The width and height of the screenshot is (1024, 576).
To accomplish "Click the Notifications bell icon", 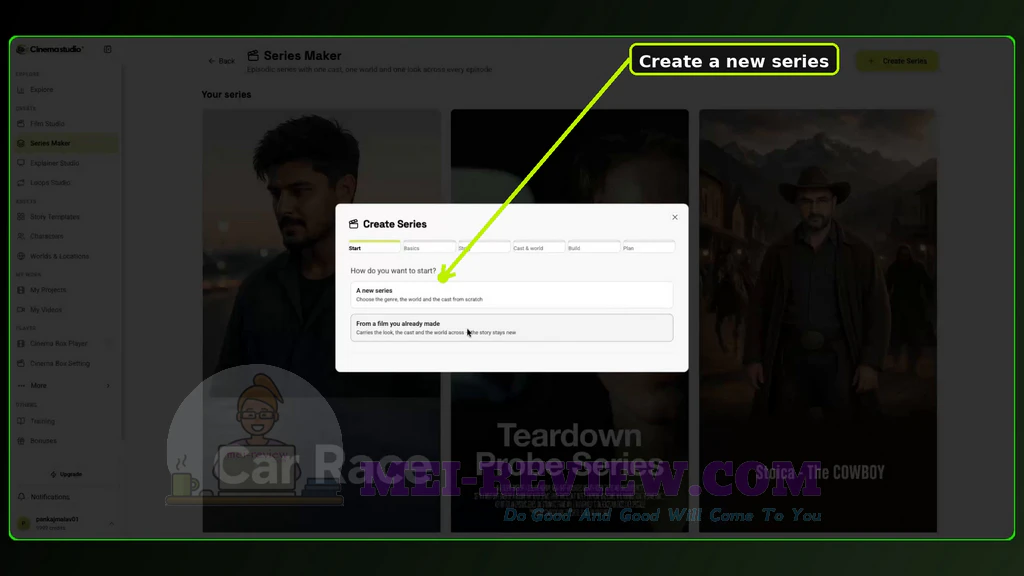I will tap(22, 497).
